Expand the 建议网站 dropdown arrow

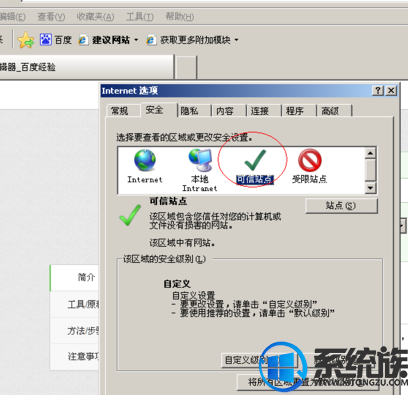click(x=136, y=40)
